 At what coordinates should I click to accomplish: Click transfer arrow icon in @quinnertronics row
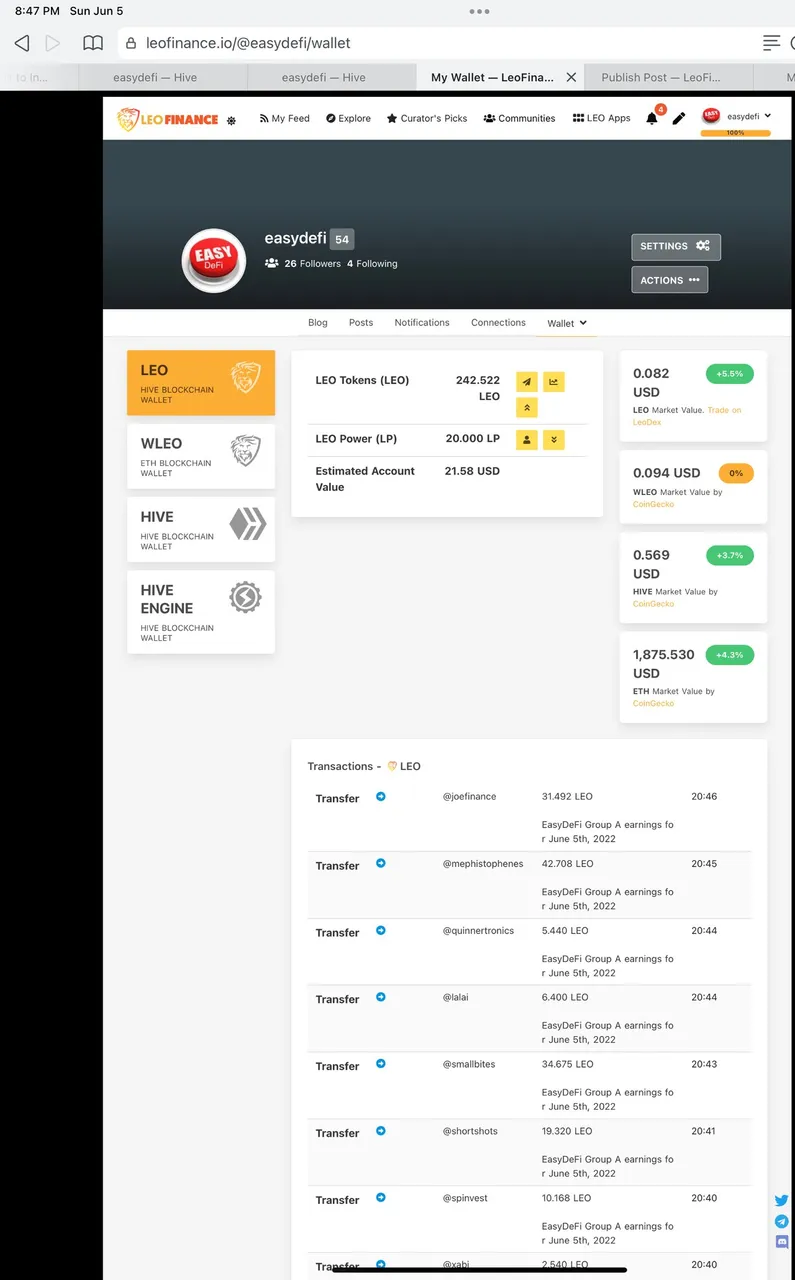pyautogui.click(x=381, y=930)
